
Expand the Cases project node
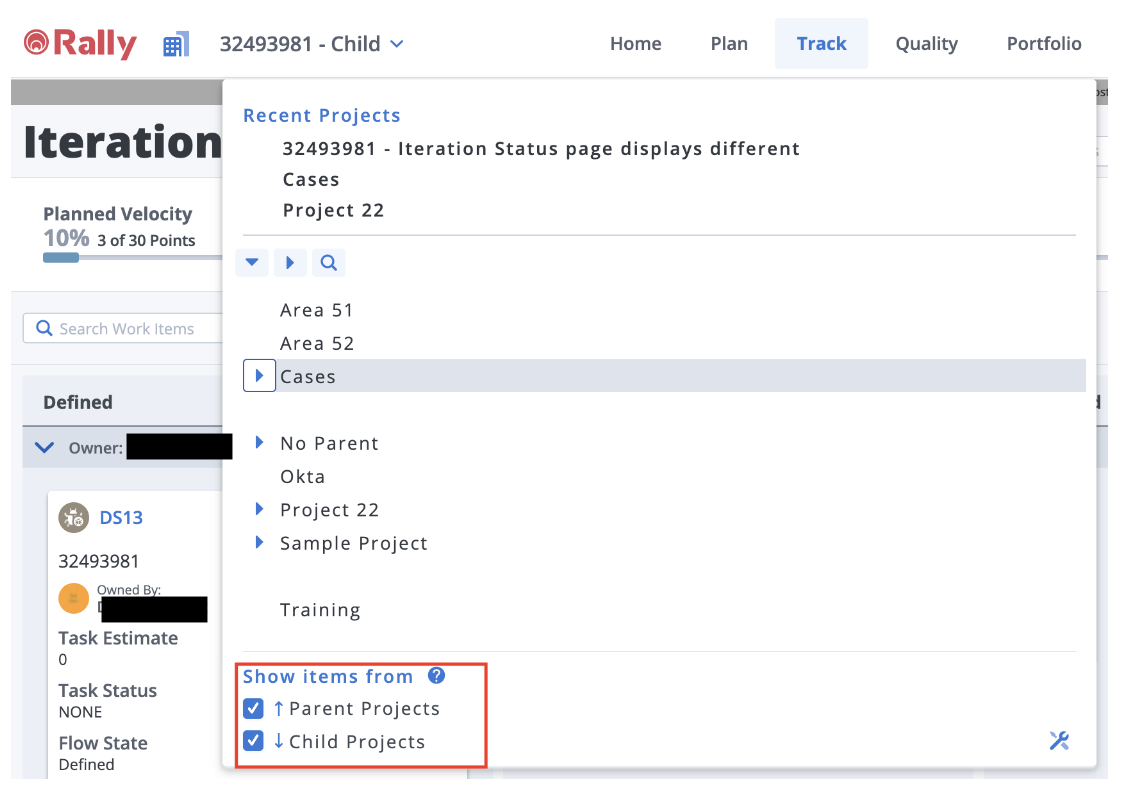(259, 376)
